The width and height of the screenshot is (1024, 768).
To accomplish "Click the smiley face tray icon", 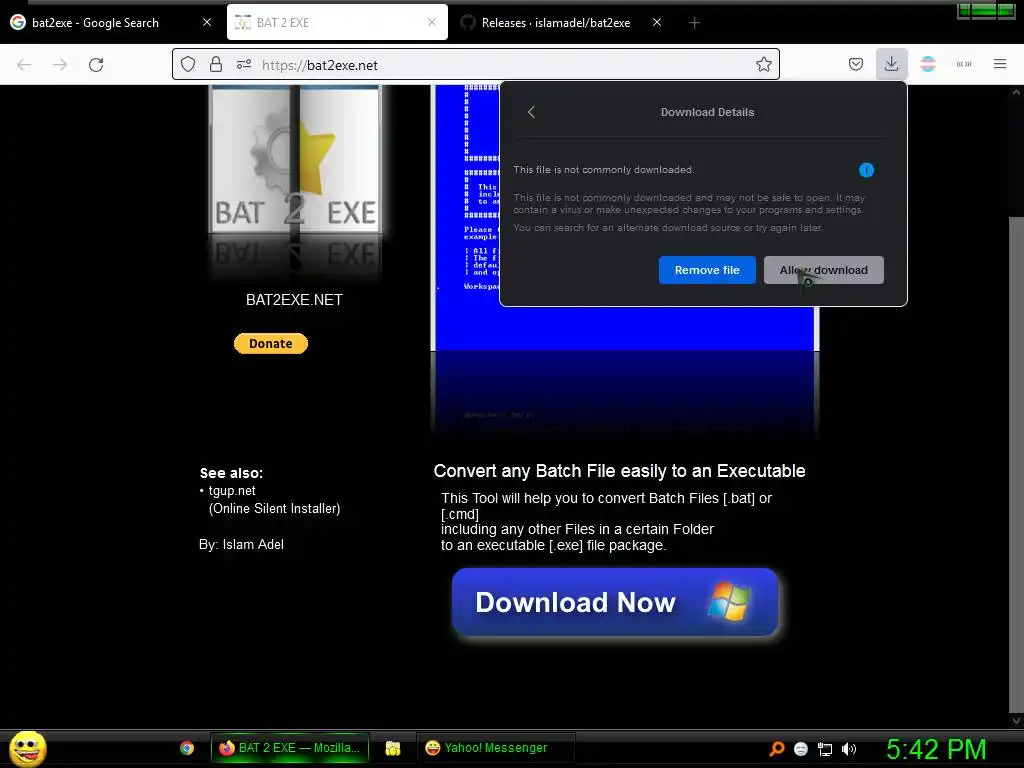I will pyautogui.click(x=801, y=748).
